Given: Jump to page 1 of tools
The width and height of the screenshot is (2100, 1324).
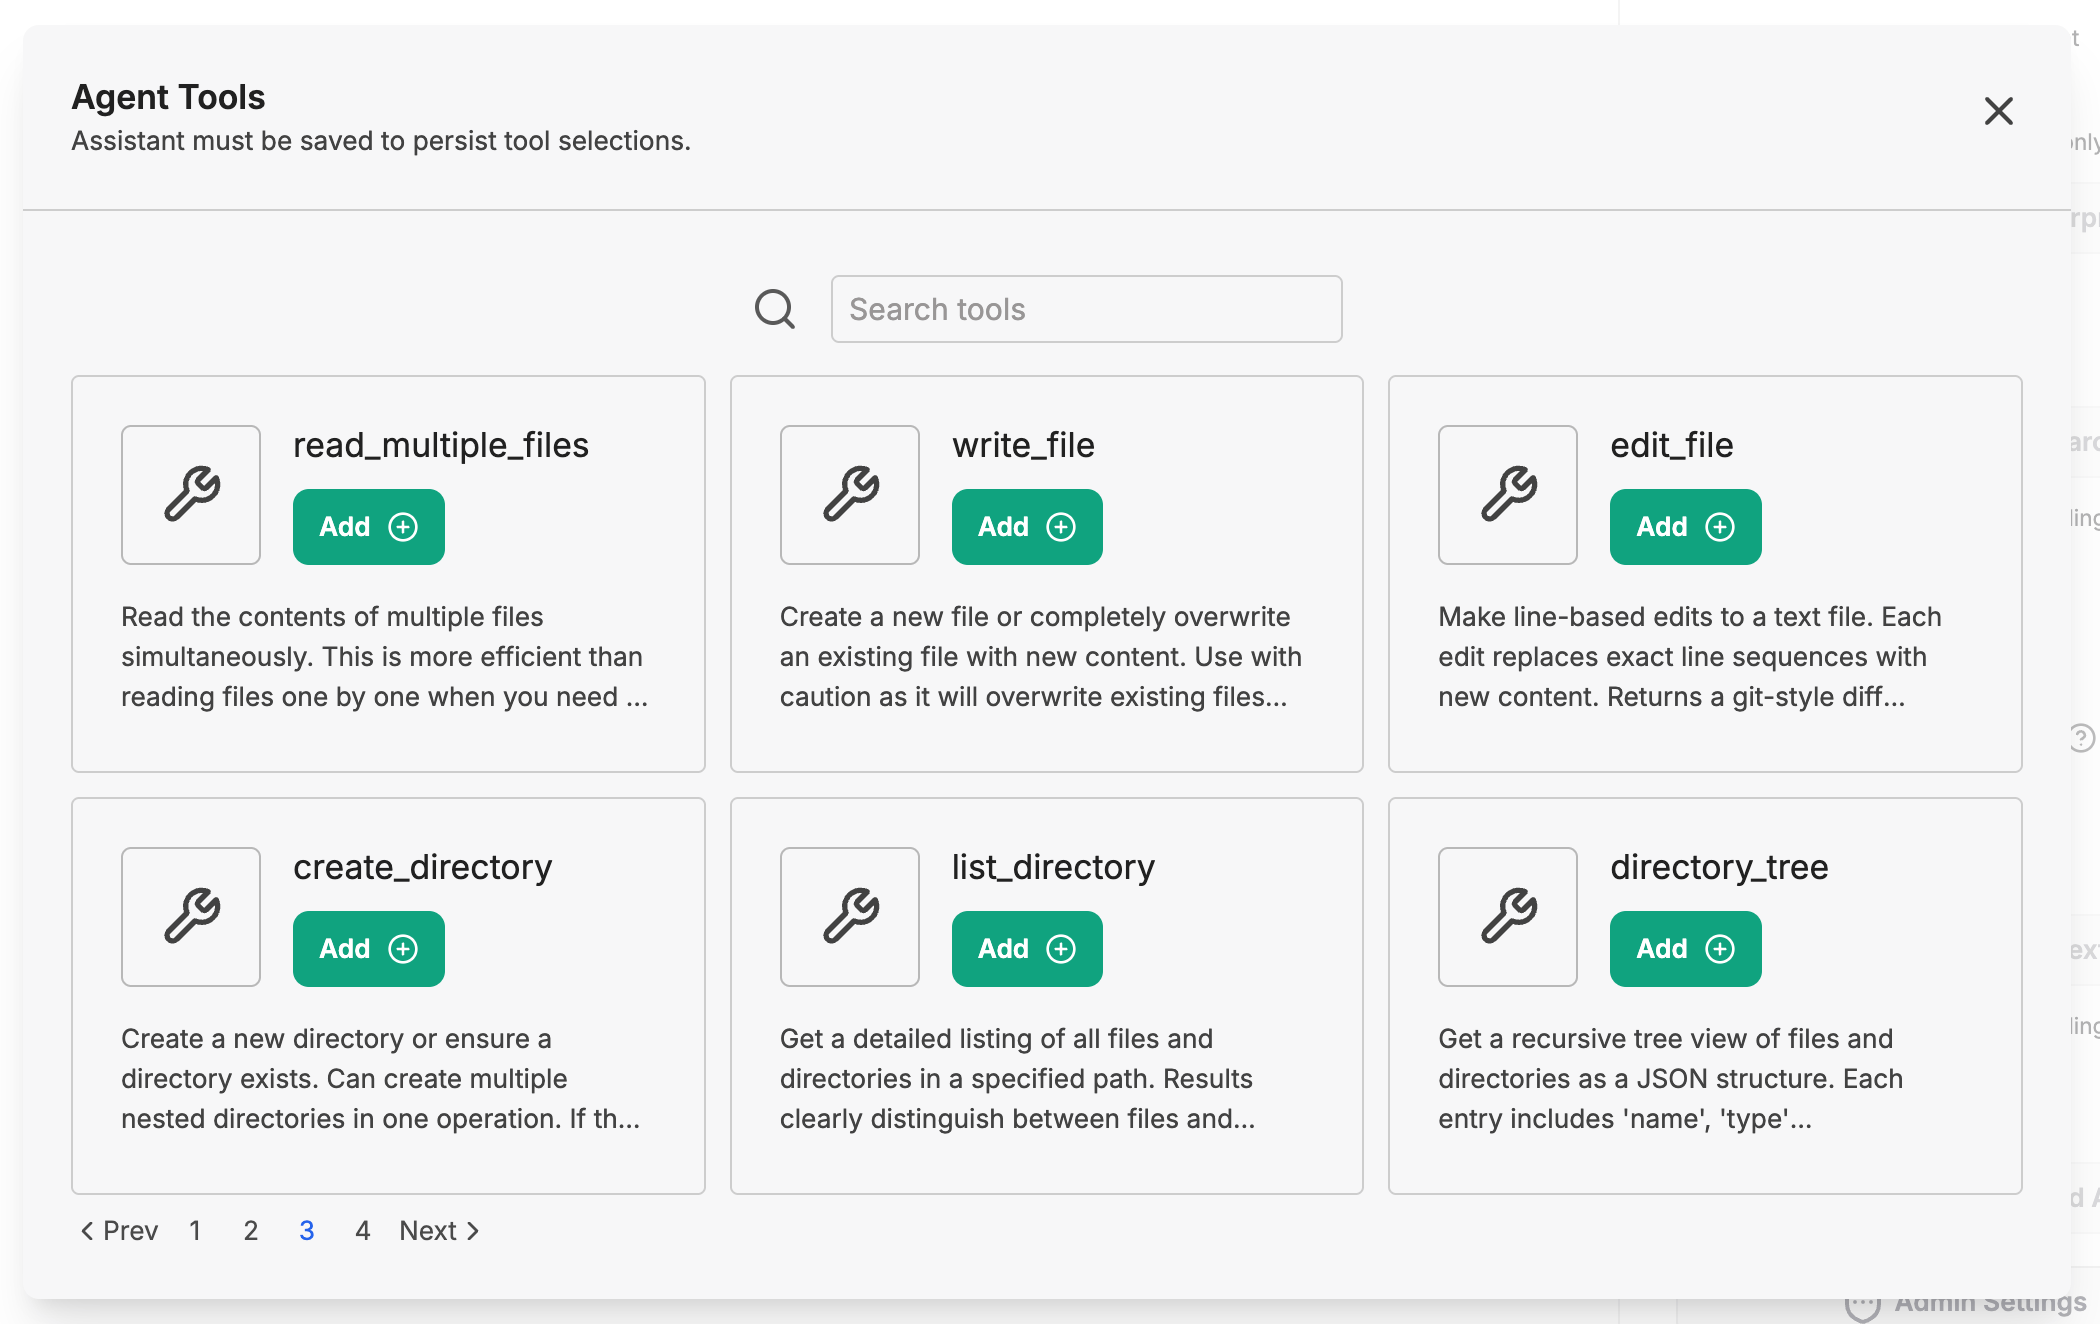Looking at the screenshot, I should pyautogui.click(x=195, y=1231).
